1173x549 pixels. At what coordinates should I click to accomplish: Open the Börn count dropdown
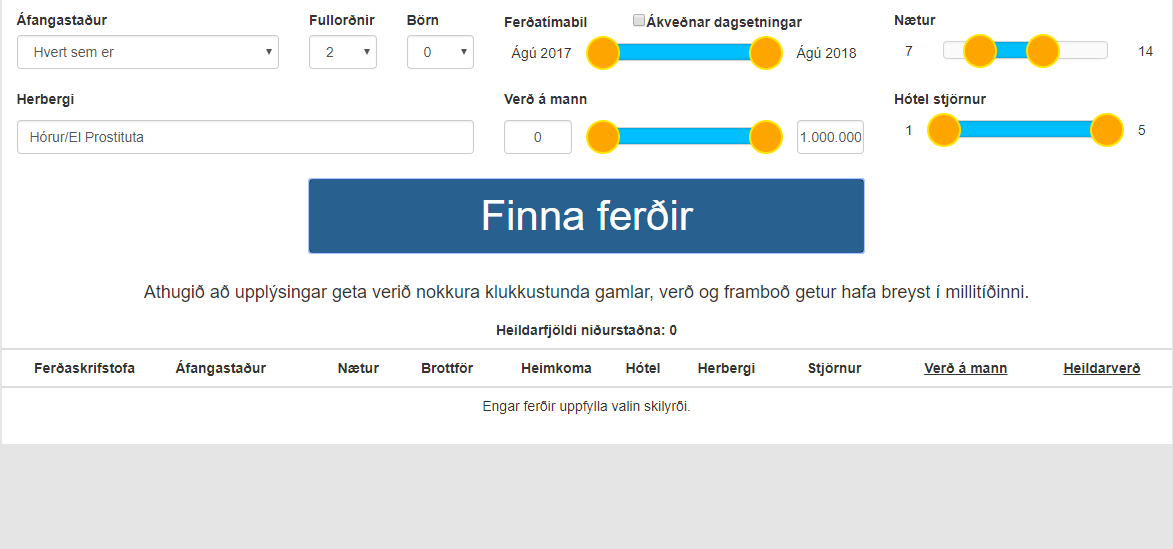pos(440,52)
